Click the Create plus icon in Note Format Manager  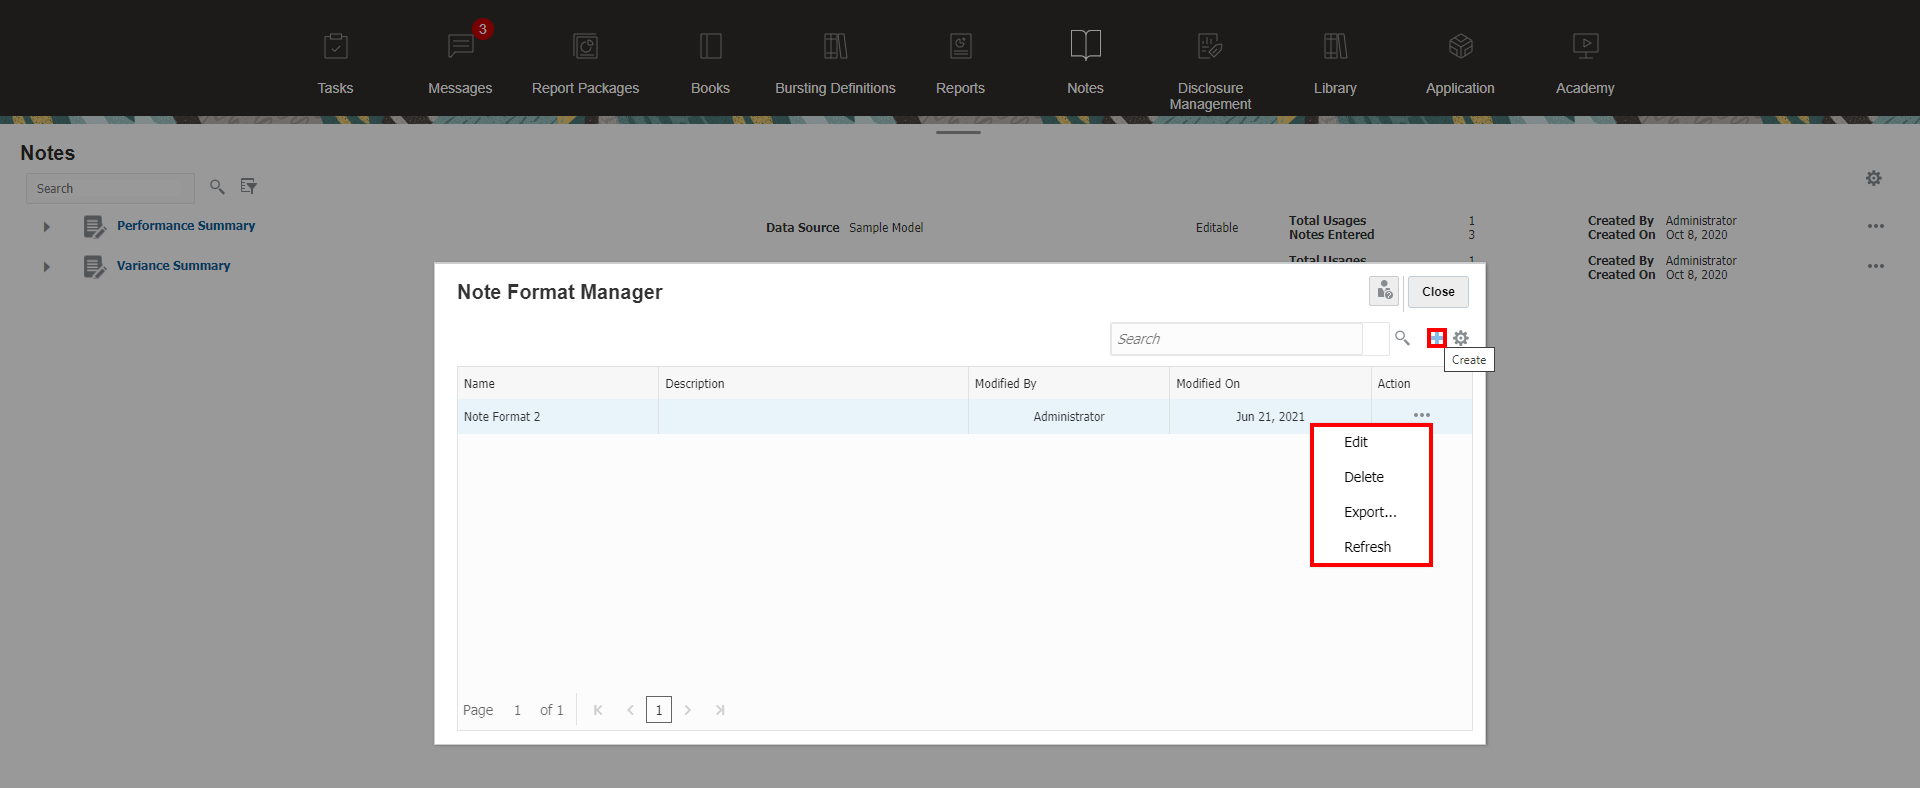click(x=1437, y=338)
